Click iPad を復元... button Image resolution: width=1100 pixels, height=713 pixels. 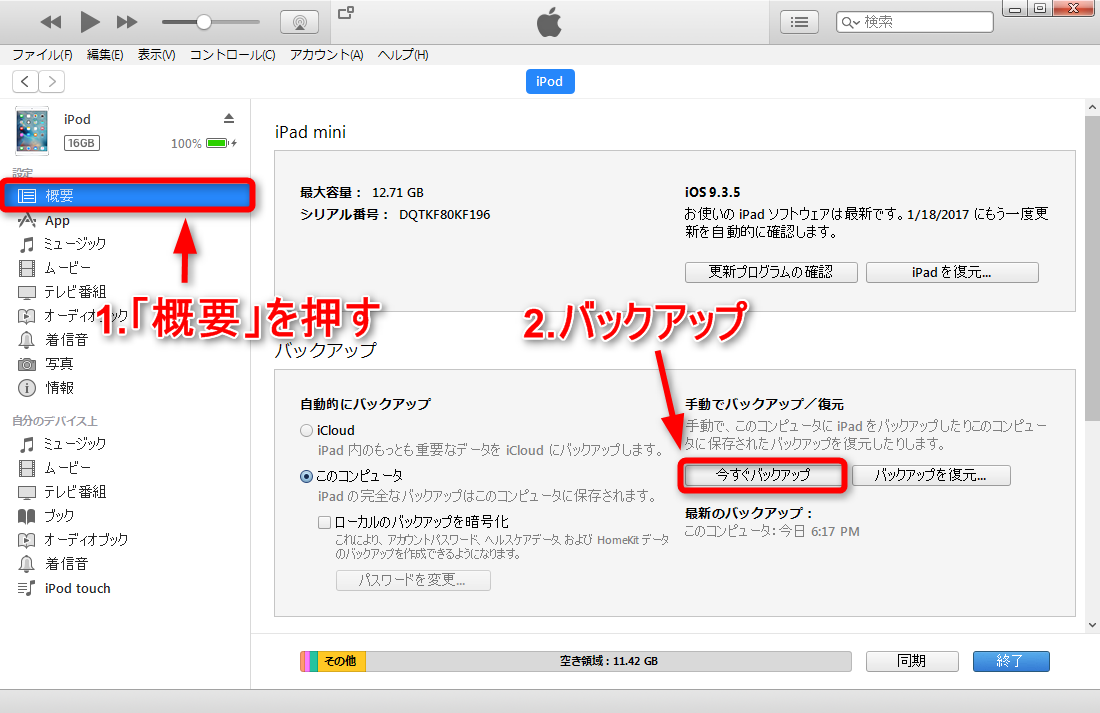(x=952, y=272)
